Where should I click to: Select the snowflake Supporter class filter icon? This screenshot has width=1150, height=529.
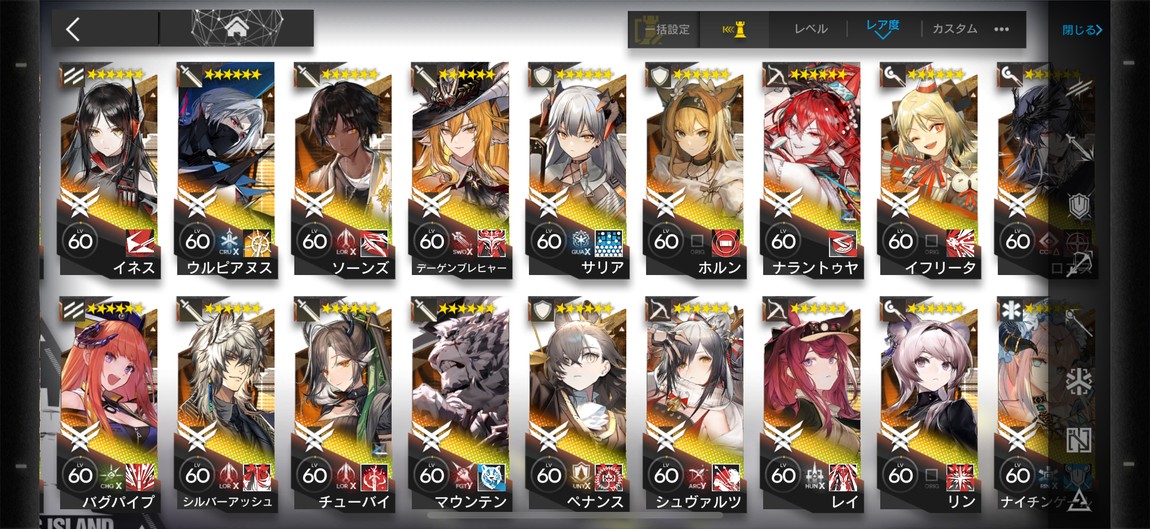[1078, 382]
